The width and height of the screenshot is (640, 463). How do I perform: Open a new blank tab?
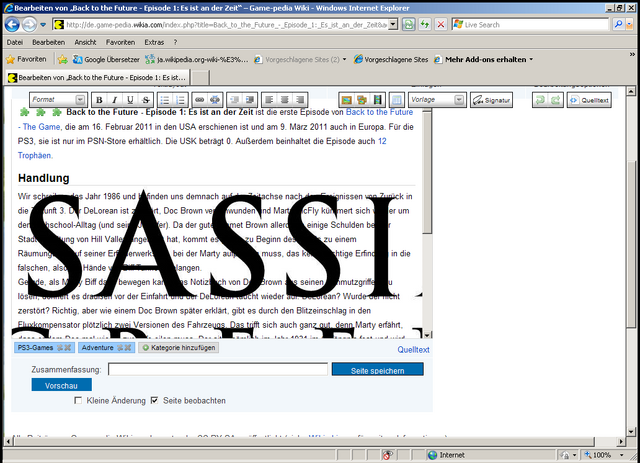coord(200,78)
